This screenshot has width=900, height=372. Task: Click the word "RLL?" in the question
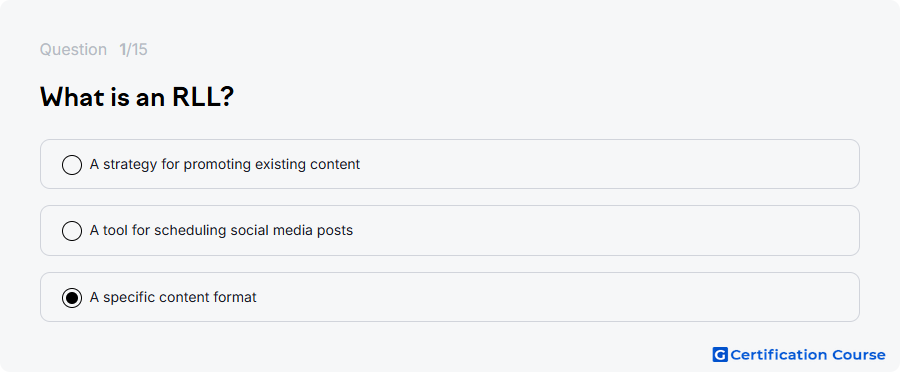(x=203, y=97)
